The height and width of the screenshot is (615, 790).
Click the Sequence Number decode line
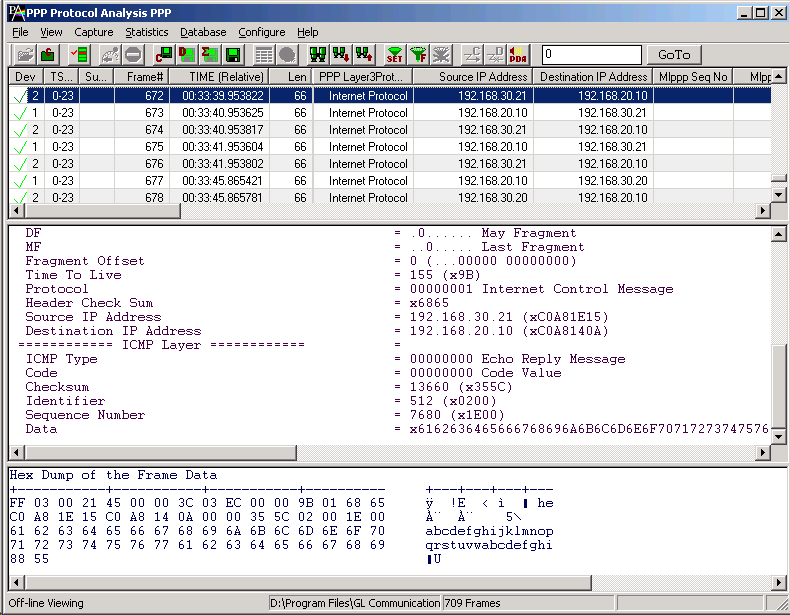(x=265, y=415)
